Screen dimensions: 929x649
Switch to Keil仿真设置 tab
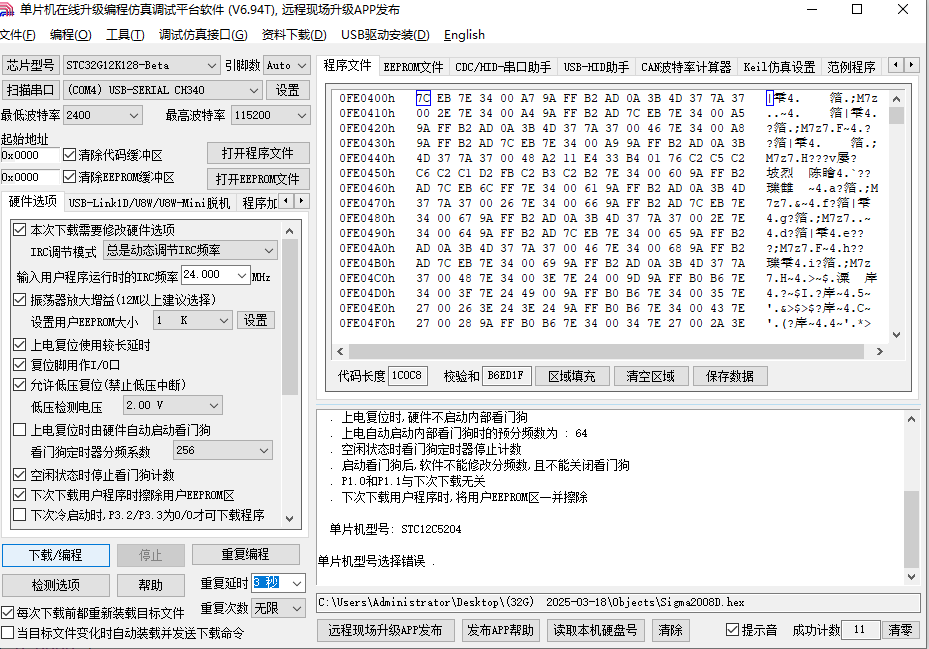(x=779, y=67)
